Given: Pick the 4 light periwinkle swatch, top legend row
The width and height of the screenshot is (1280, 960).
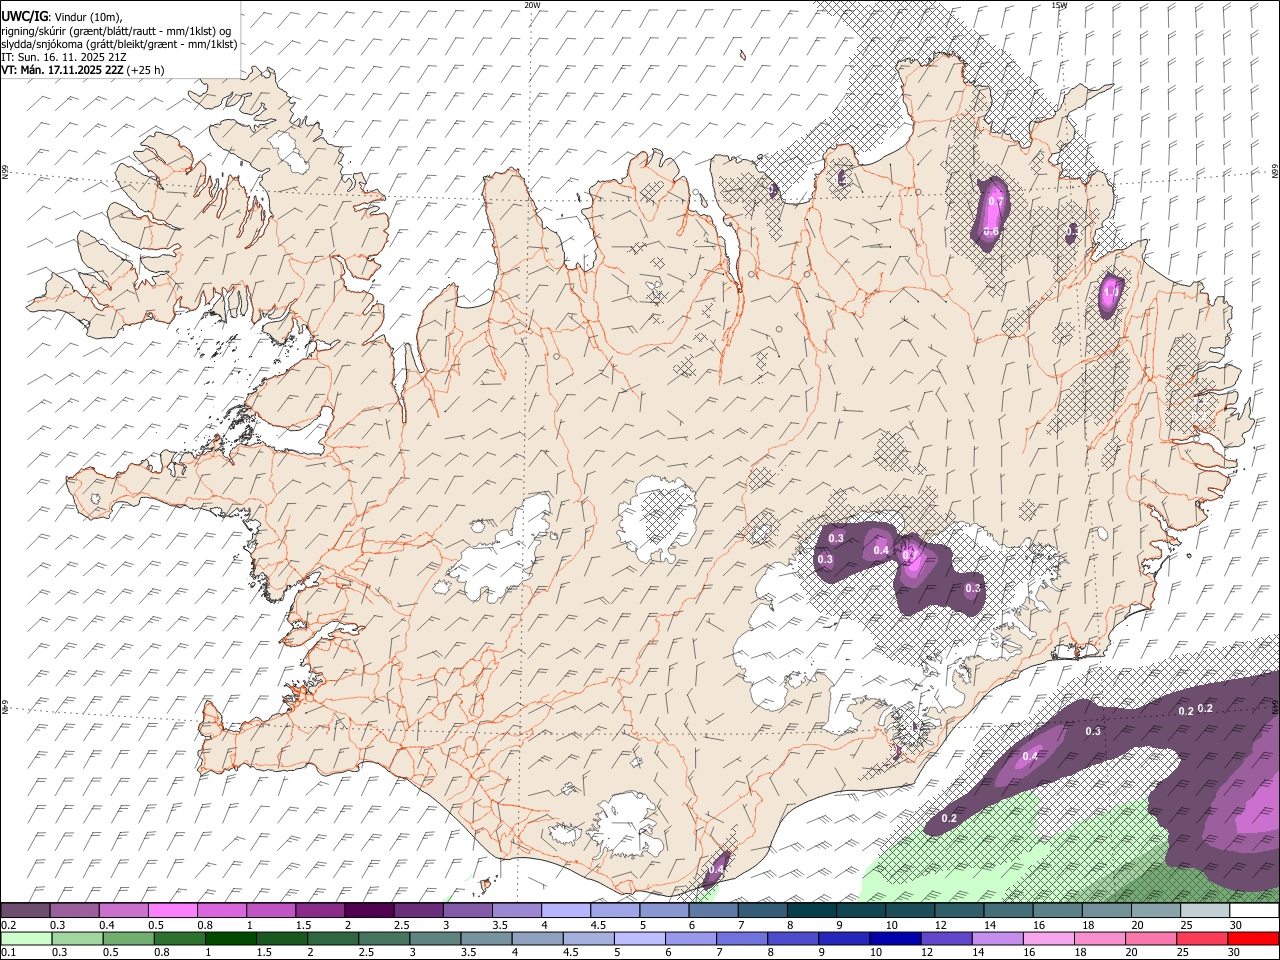Looking at the screenshot, I should point(566,911).
